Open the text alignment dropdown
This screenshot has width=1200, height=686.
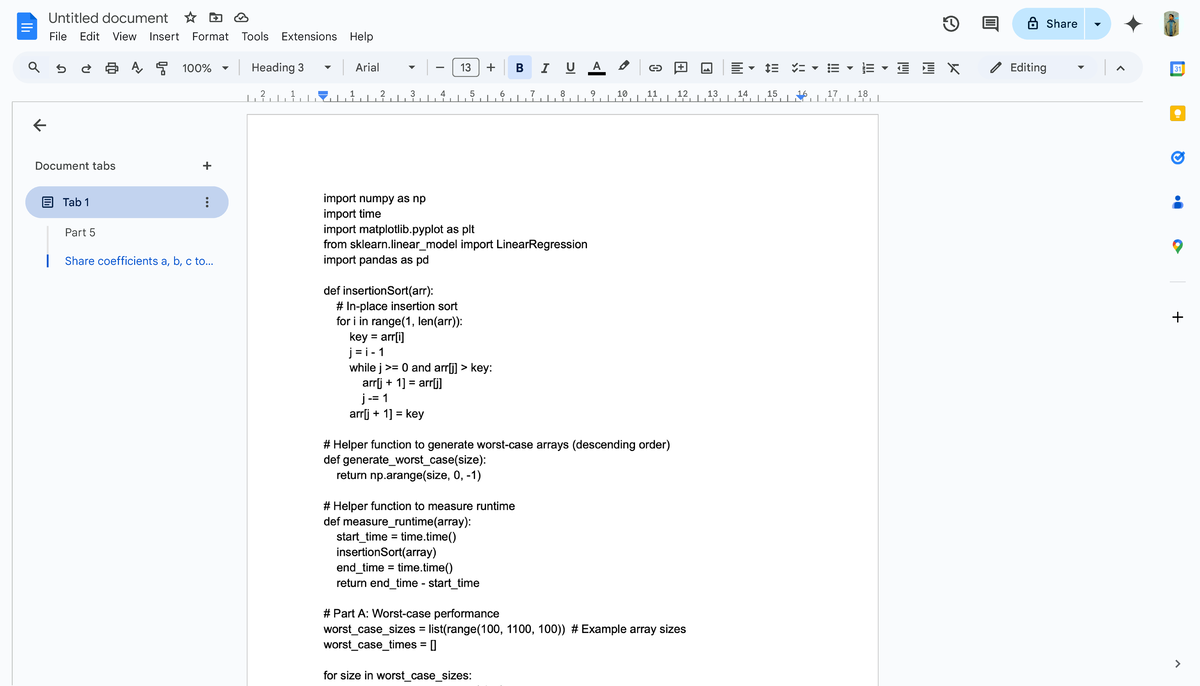pos(742,68)
